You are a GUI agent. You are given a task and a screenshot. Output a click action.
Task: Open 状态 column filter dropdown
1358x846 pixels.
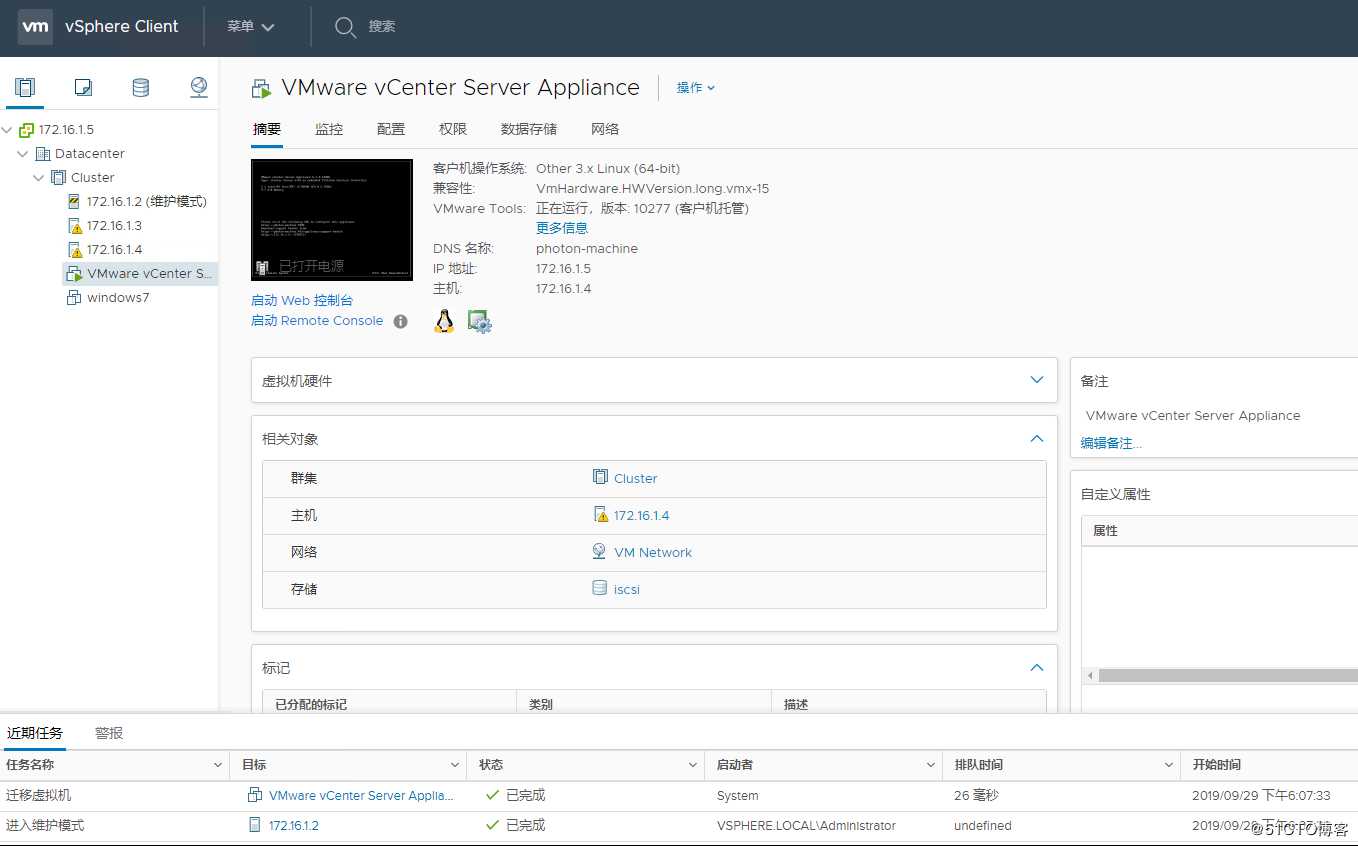692,765
